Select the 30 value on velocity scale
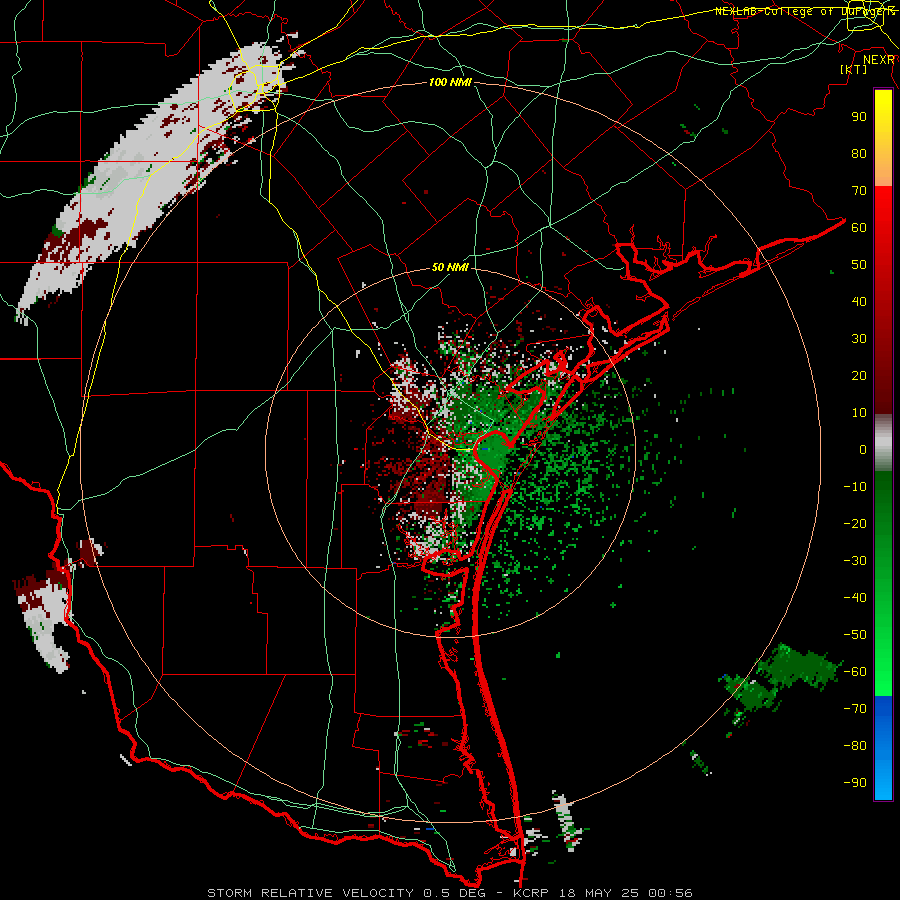Viewport: 900px width, 900px height. 859,339
